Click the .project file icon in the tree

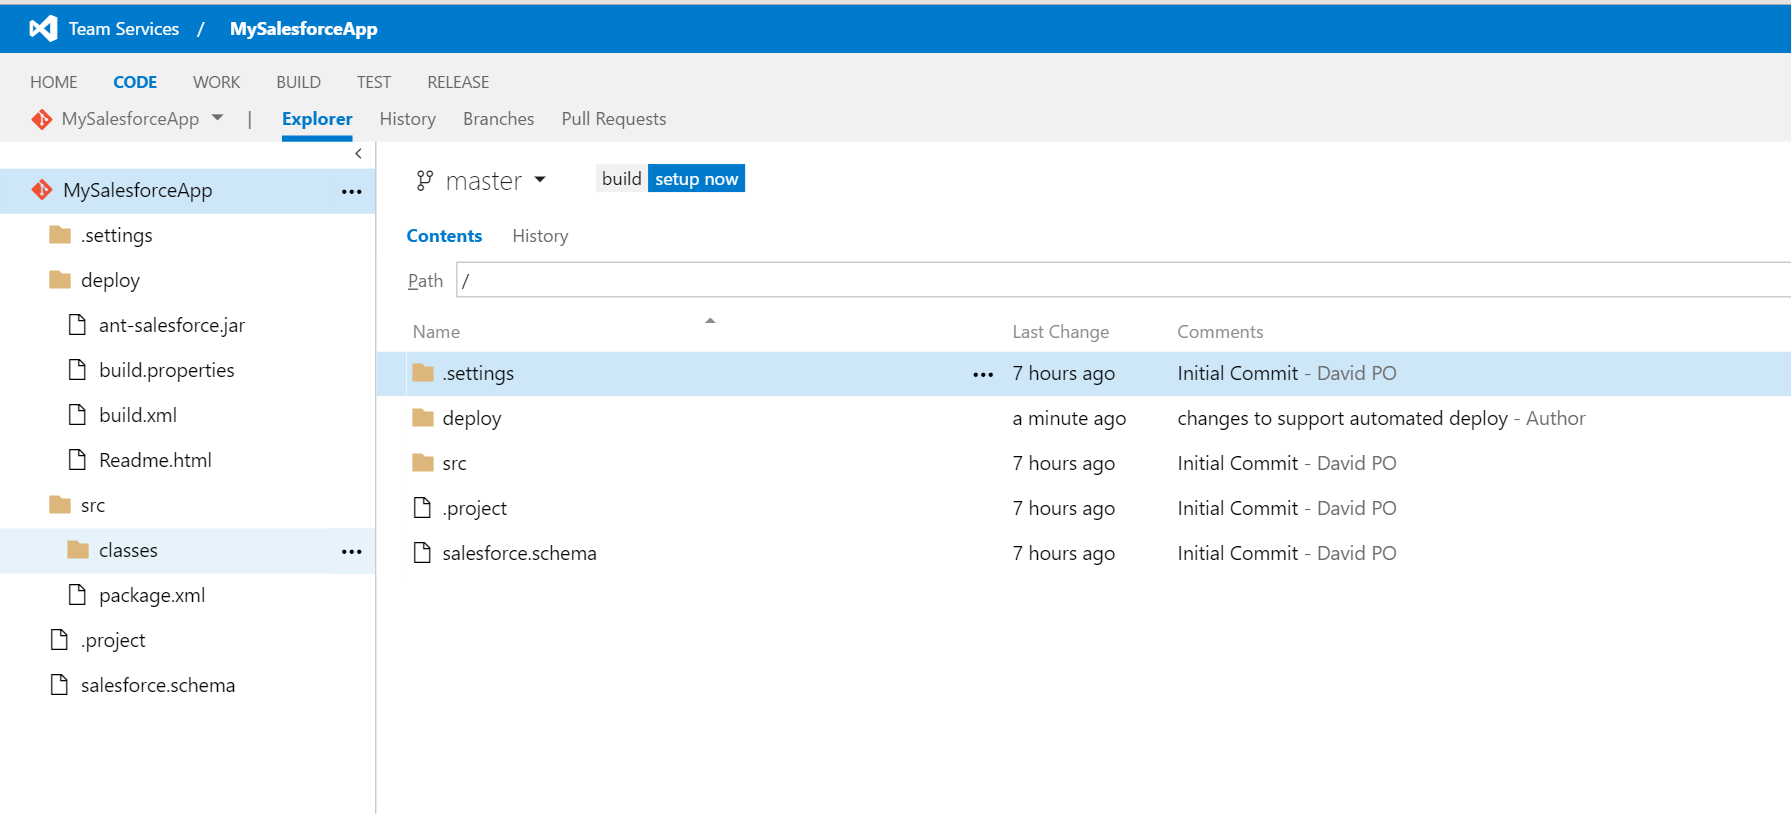pos(59,639)
